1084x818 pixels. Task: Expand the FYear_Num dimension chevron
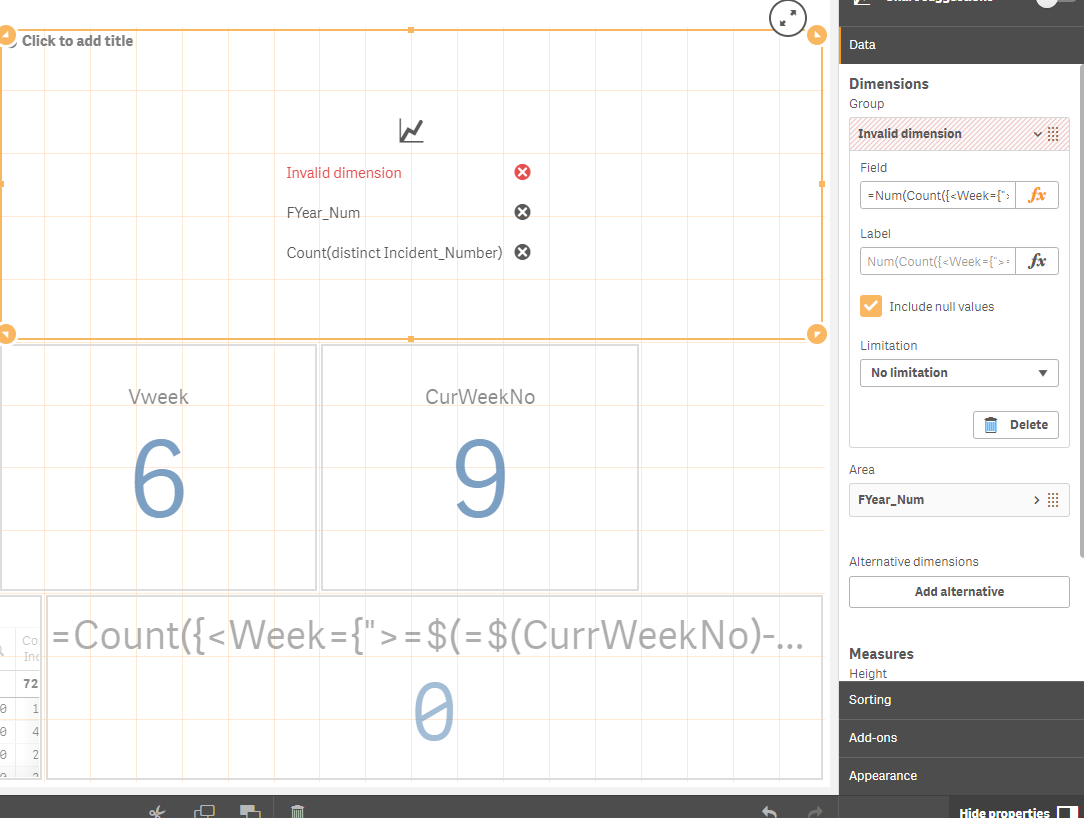point(1036,500)
